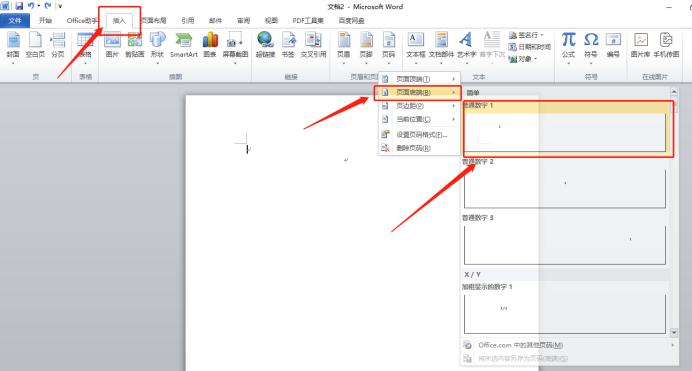The image size is (692, 371).
Task: Insert a 文本框 text box
Action: click(415, 45)
